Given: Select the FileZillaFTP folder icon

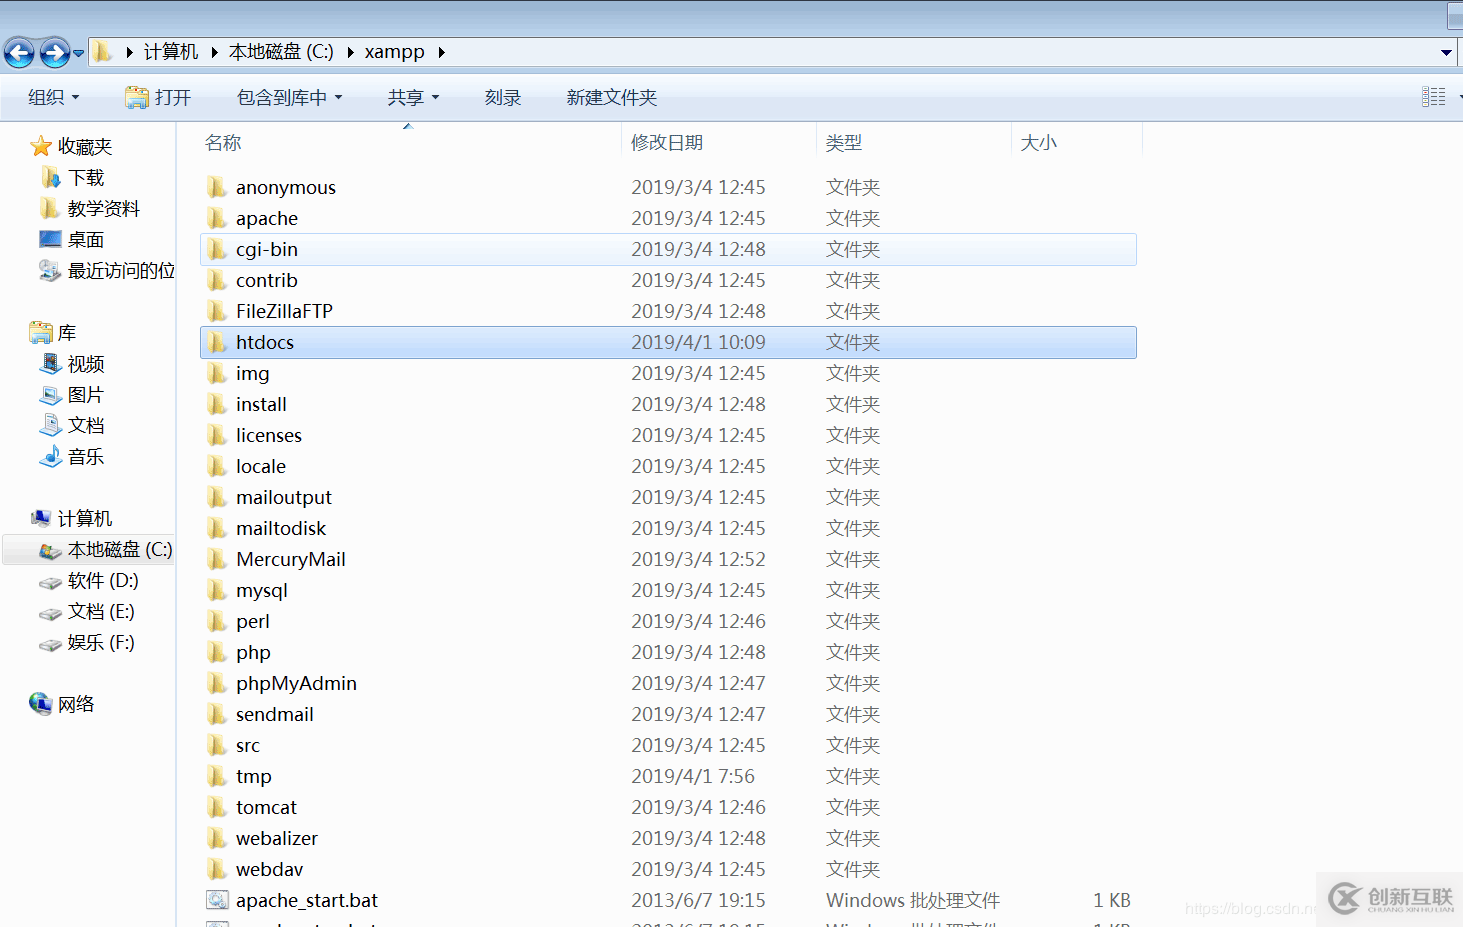Looking at the screenshot, I should (x=217, y=311).
